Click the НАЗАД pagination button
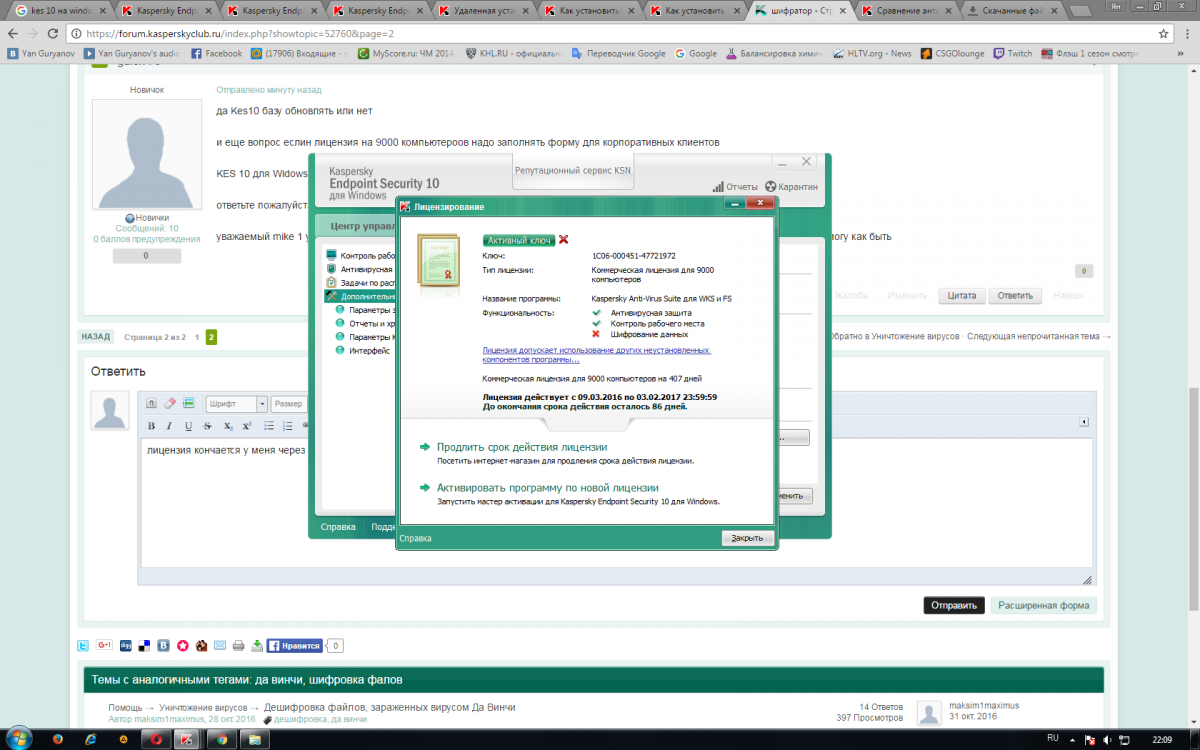This screenshot has width=1200, height=750. tap(96, 337)
